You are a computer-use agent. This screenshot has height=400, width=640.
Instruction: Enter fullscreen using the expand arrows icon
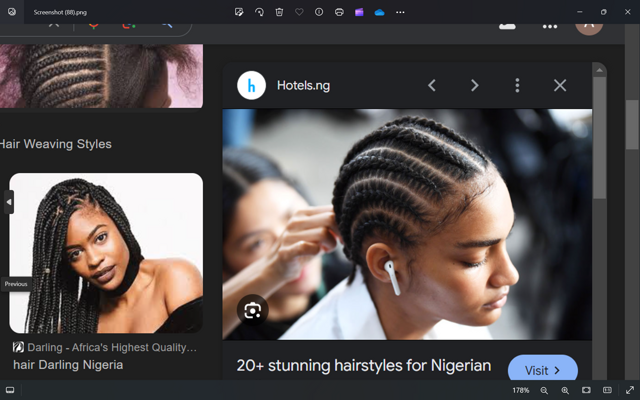pos(629,390)
